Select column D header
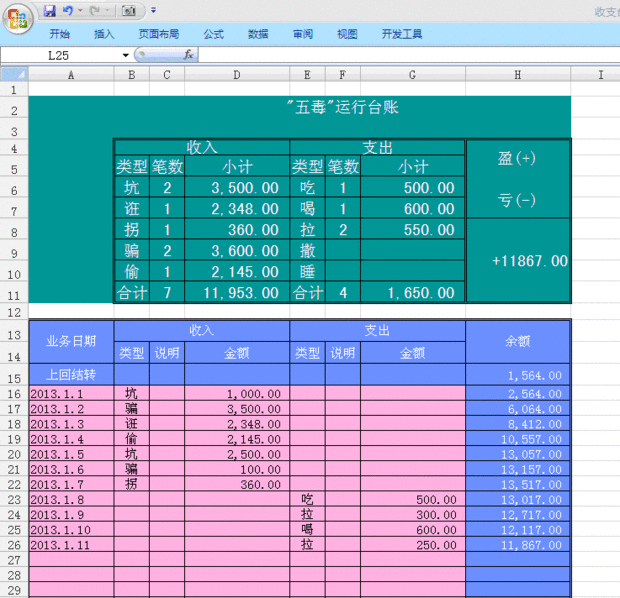The width and height of the screenshot is (620, 598). pyautogui.click(x=236, y=75)
